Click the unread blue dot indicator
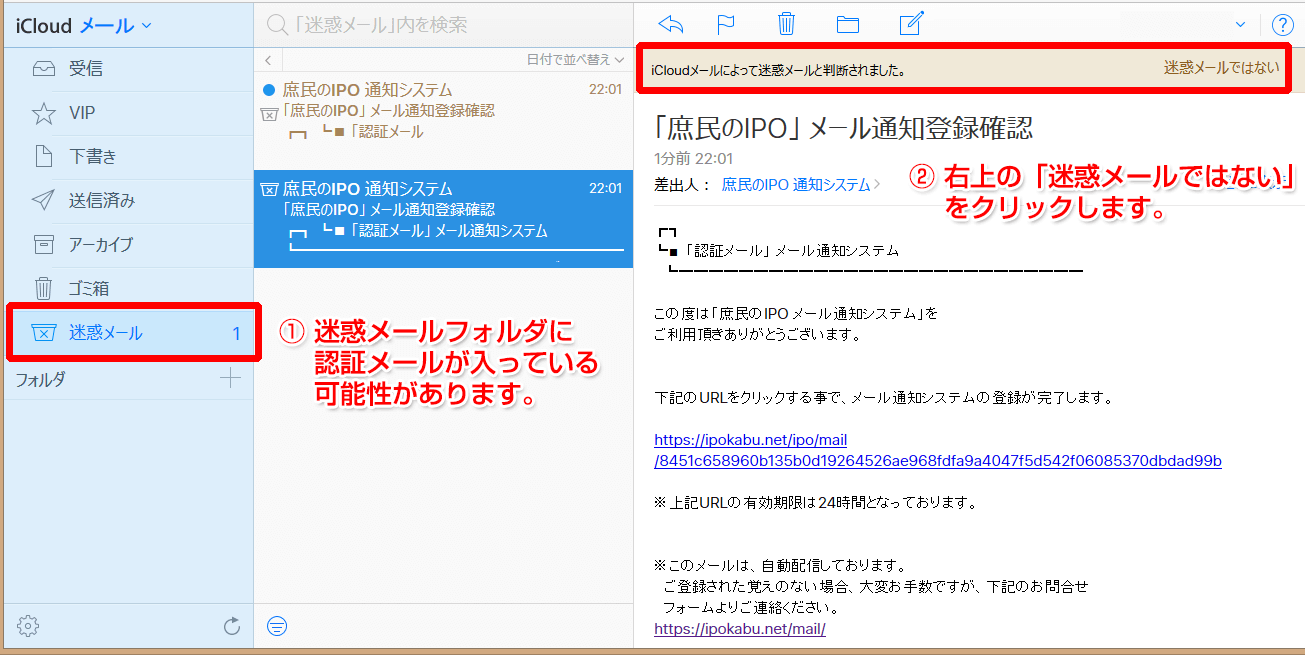Screen dimensions: 1305x655 pos(268,90)
